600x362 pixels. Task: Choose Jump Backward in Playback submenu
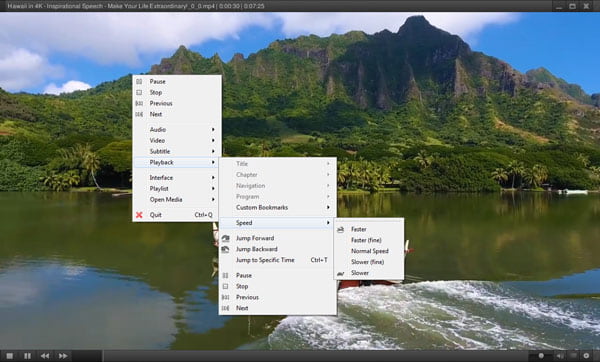click(278, 249)
